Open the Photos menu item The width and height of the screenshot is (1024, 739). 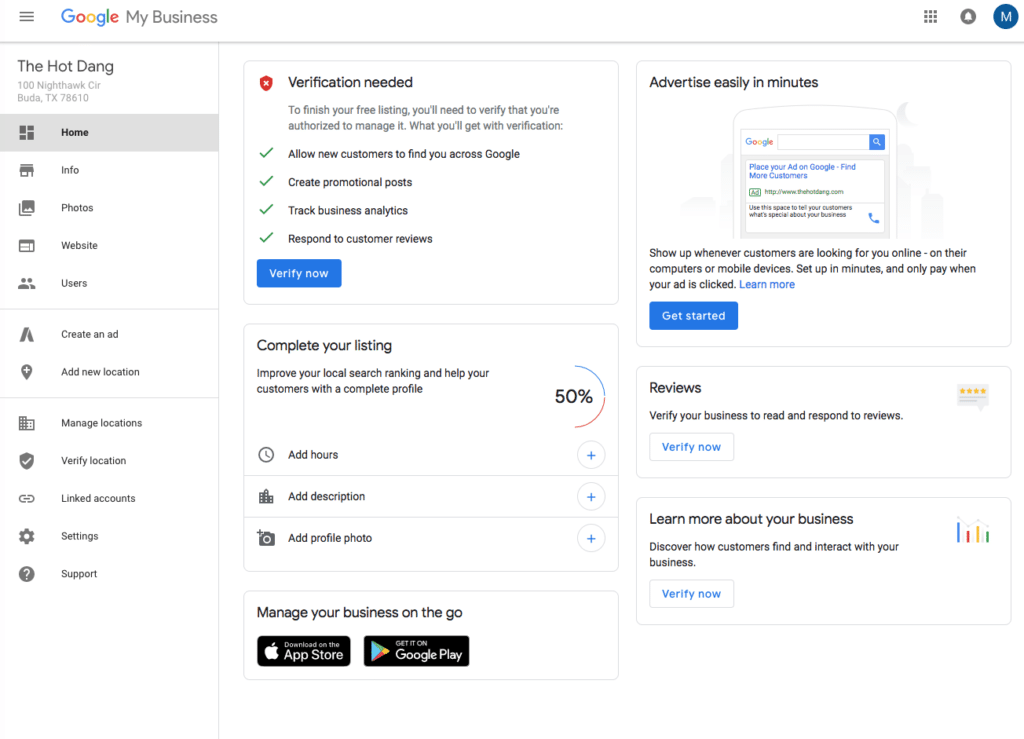coord(109,208)
